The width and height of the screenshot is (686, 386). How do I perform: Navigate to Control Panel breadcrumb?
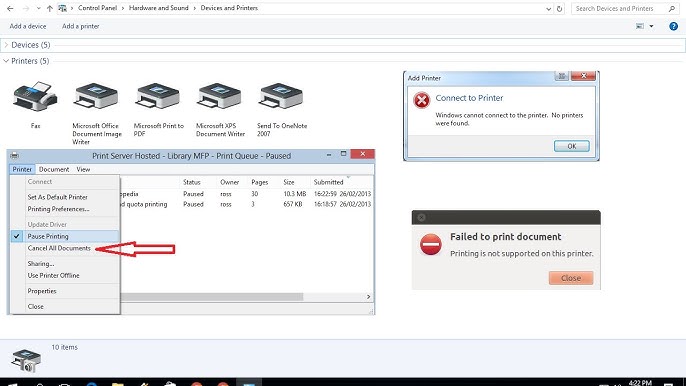[97, 8]
